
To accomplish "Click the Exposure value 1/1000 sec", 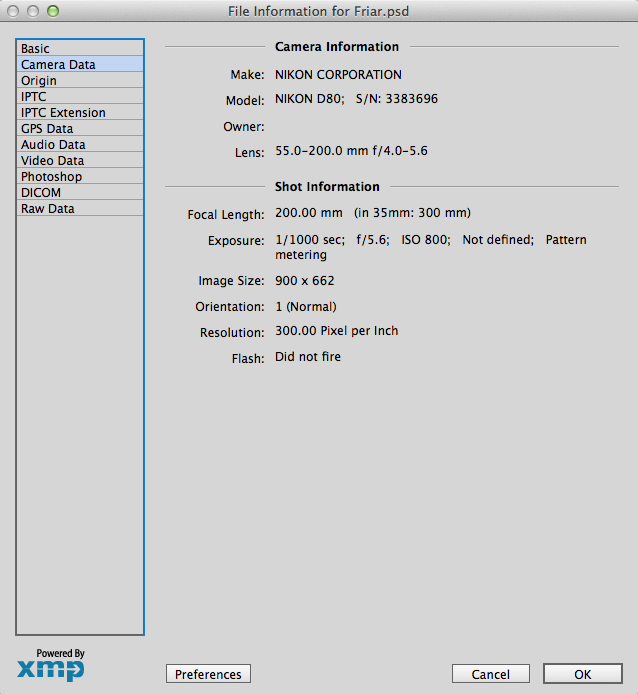I will pos(310,239).
